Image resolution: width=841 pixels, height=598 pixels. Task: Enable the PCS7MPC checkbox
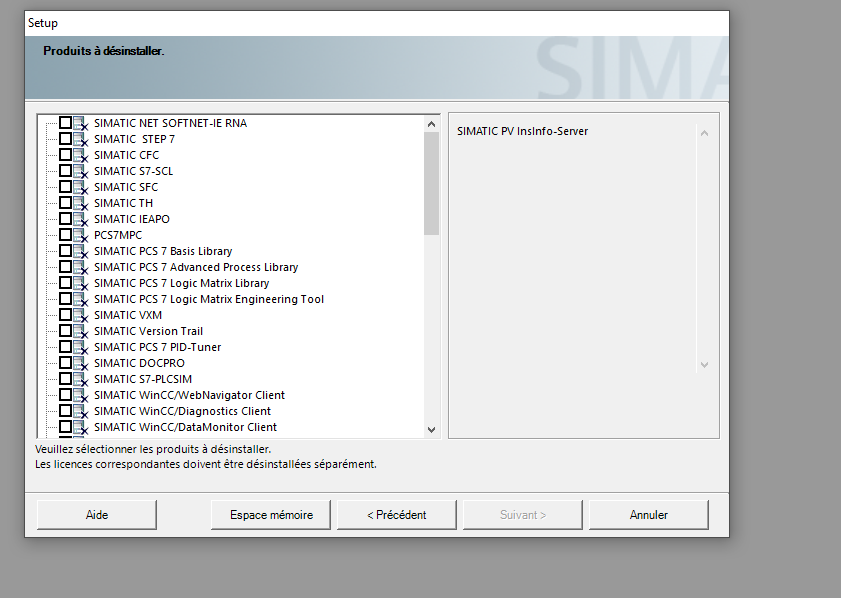coord(65,235)
